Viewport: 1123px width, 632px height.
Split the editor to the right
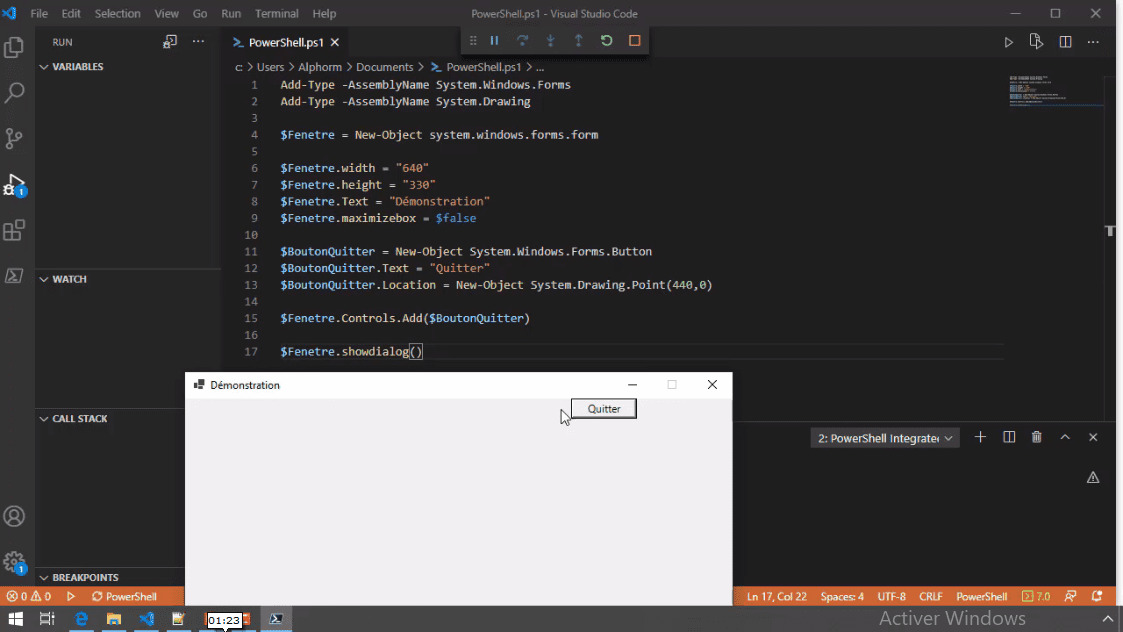coord(1065,42)
